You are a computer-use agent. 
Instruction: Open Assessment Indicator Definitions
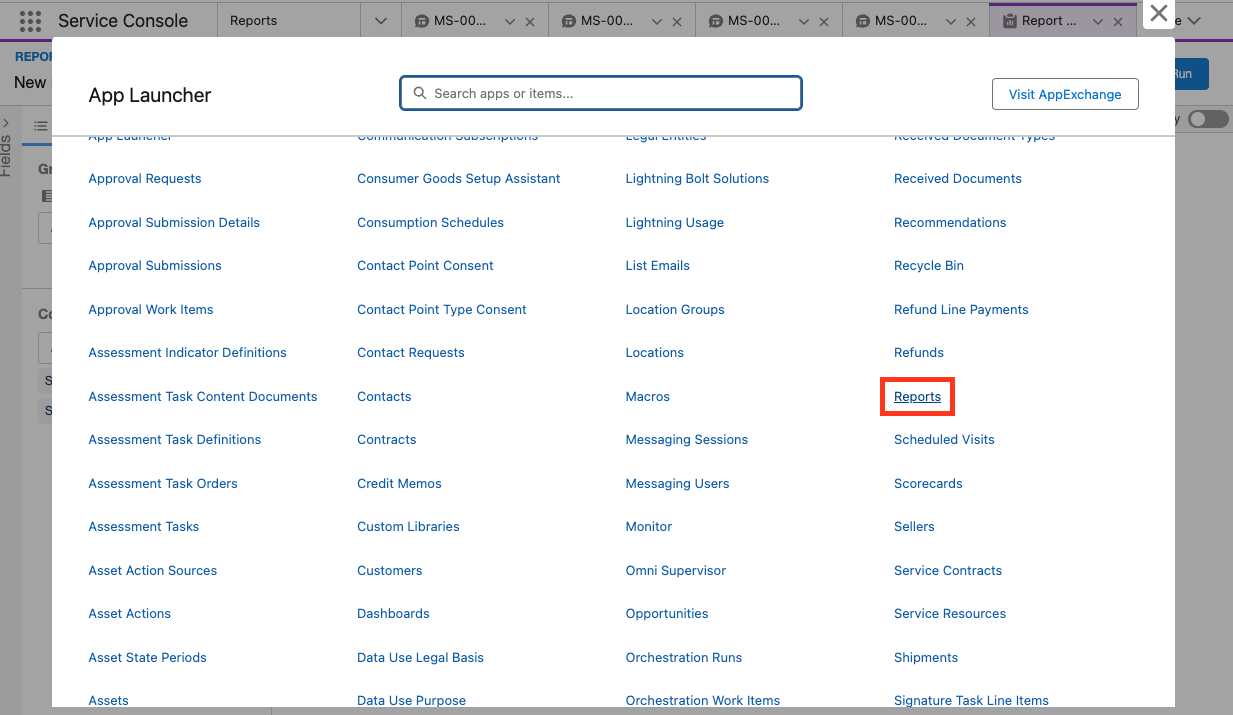pyautogui.click(x=187, y=353)
